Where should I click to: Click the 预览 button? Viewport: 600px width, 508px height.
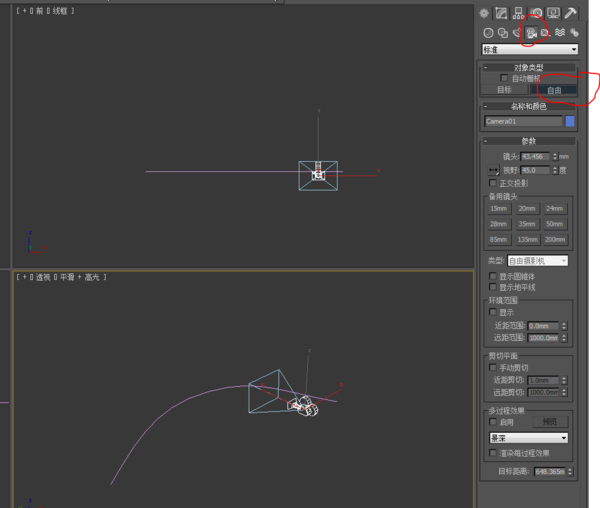(550, 422)
